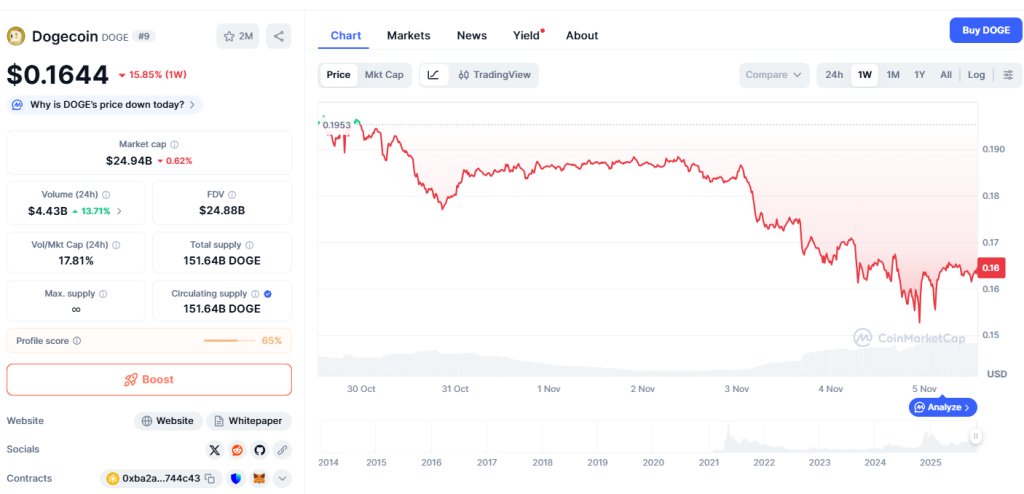Switch chart range to 24h
1024x494 pixels.
pos(834,75)
